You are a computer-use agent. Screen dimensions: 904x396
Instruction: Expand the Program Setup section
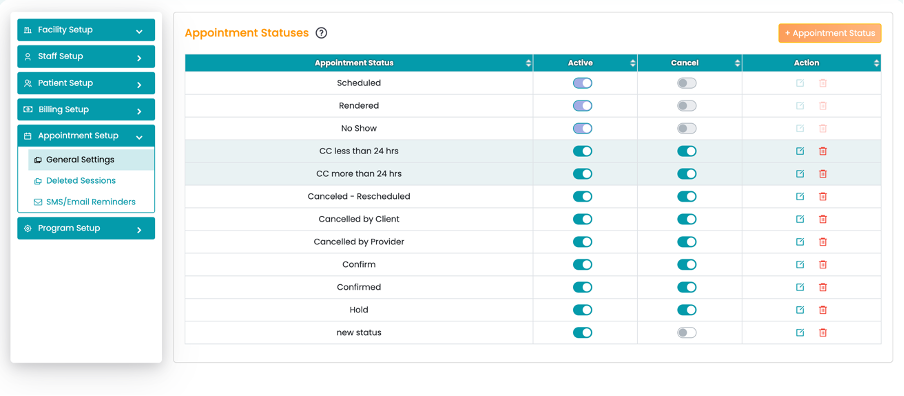pyautogui.click(x=86, y=228)
